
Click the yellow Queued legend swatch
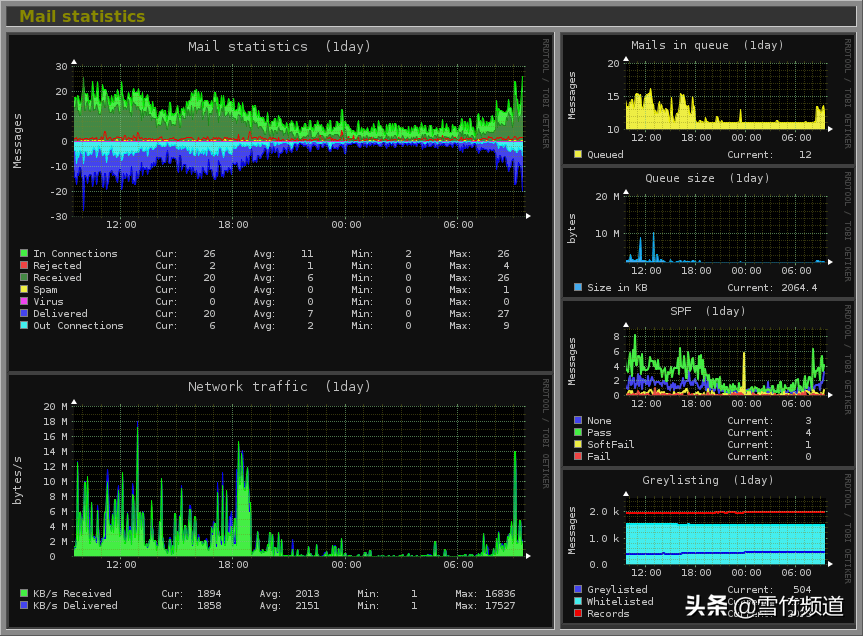point(577,155)
